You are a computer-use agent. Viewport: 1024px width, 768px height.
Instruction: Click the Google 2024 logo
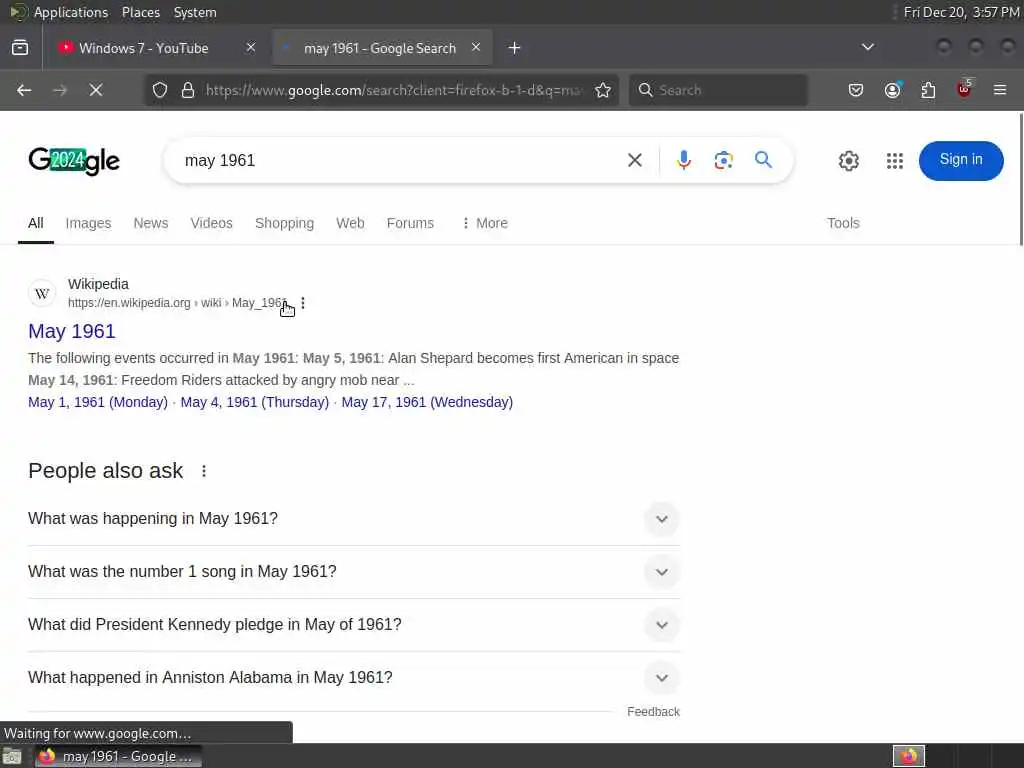point(74,161)
